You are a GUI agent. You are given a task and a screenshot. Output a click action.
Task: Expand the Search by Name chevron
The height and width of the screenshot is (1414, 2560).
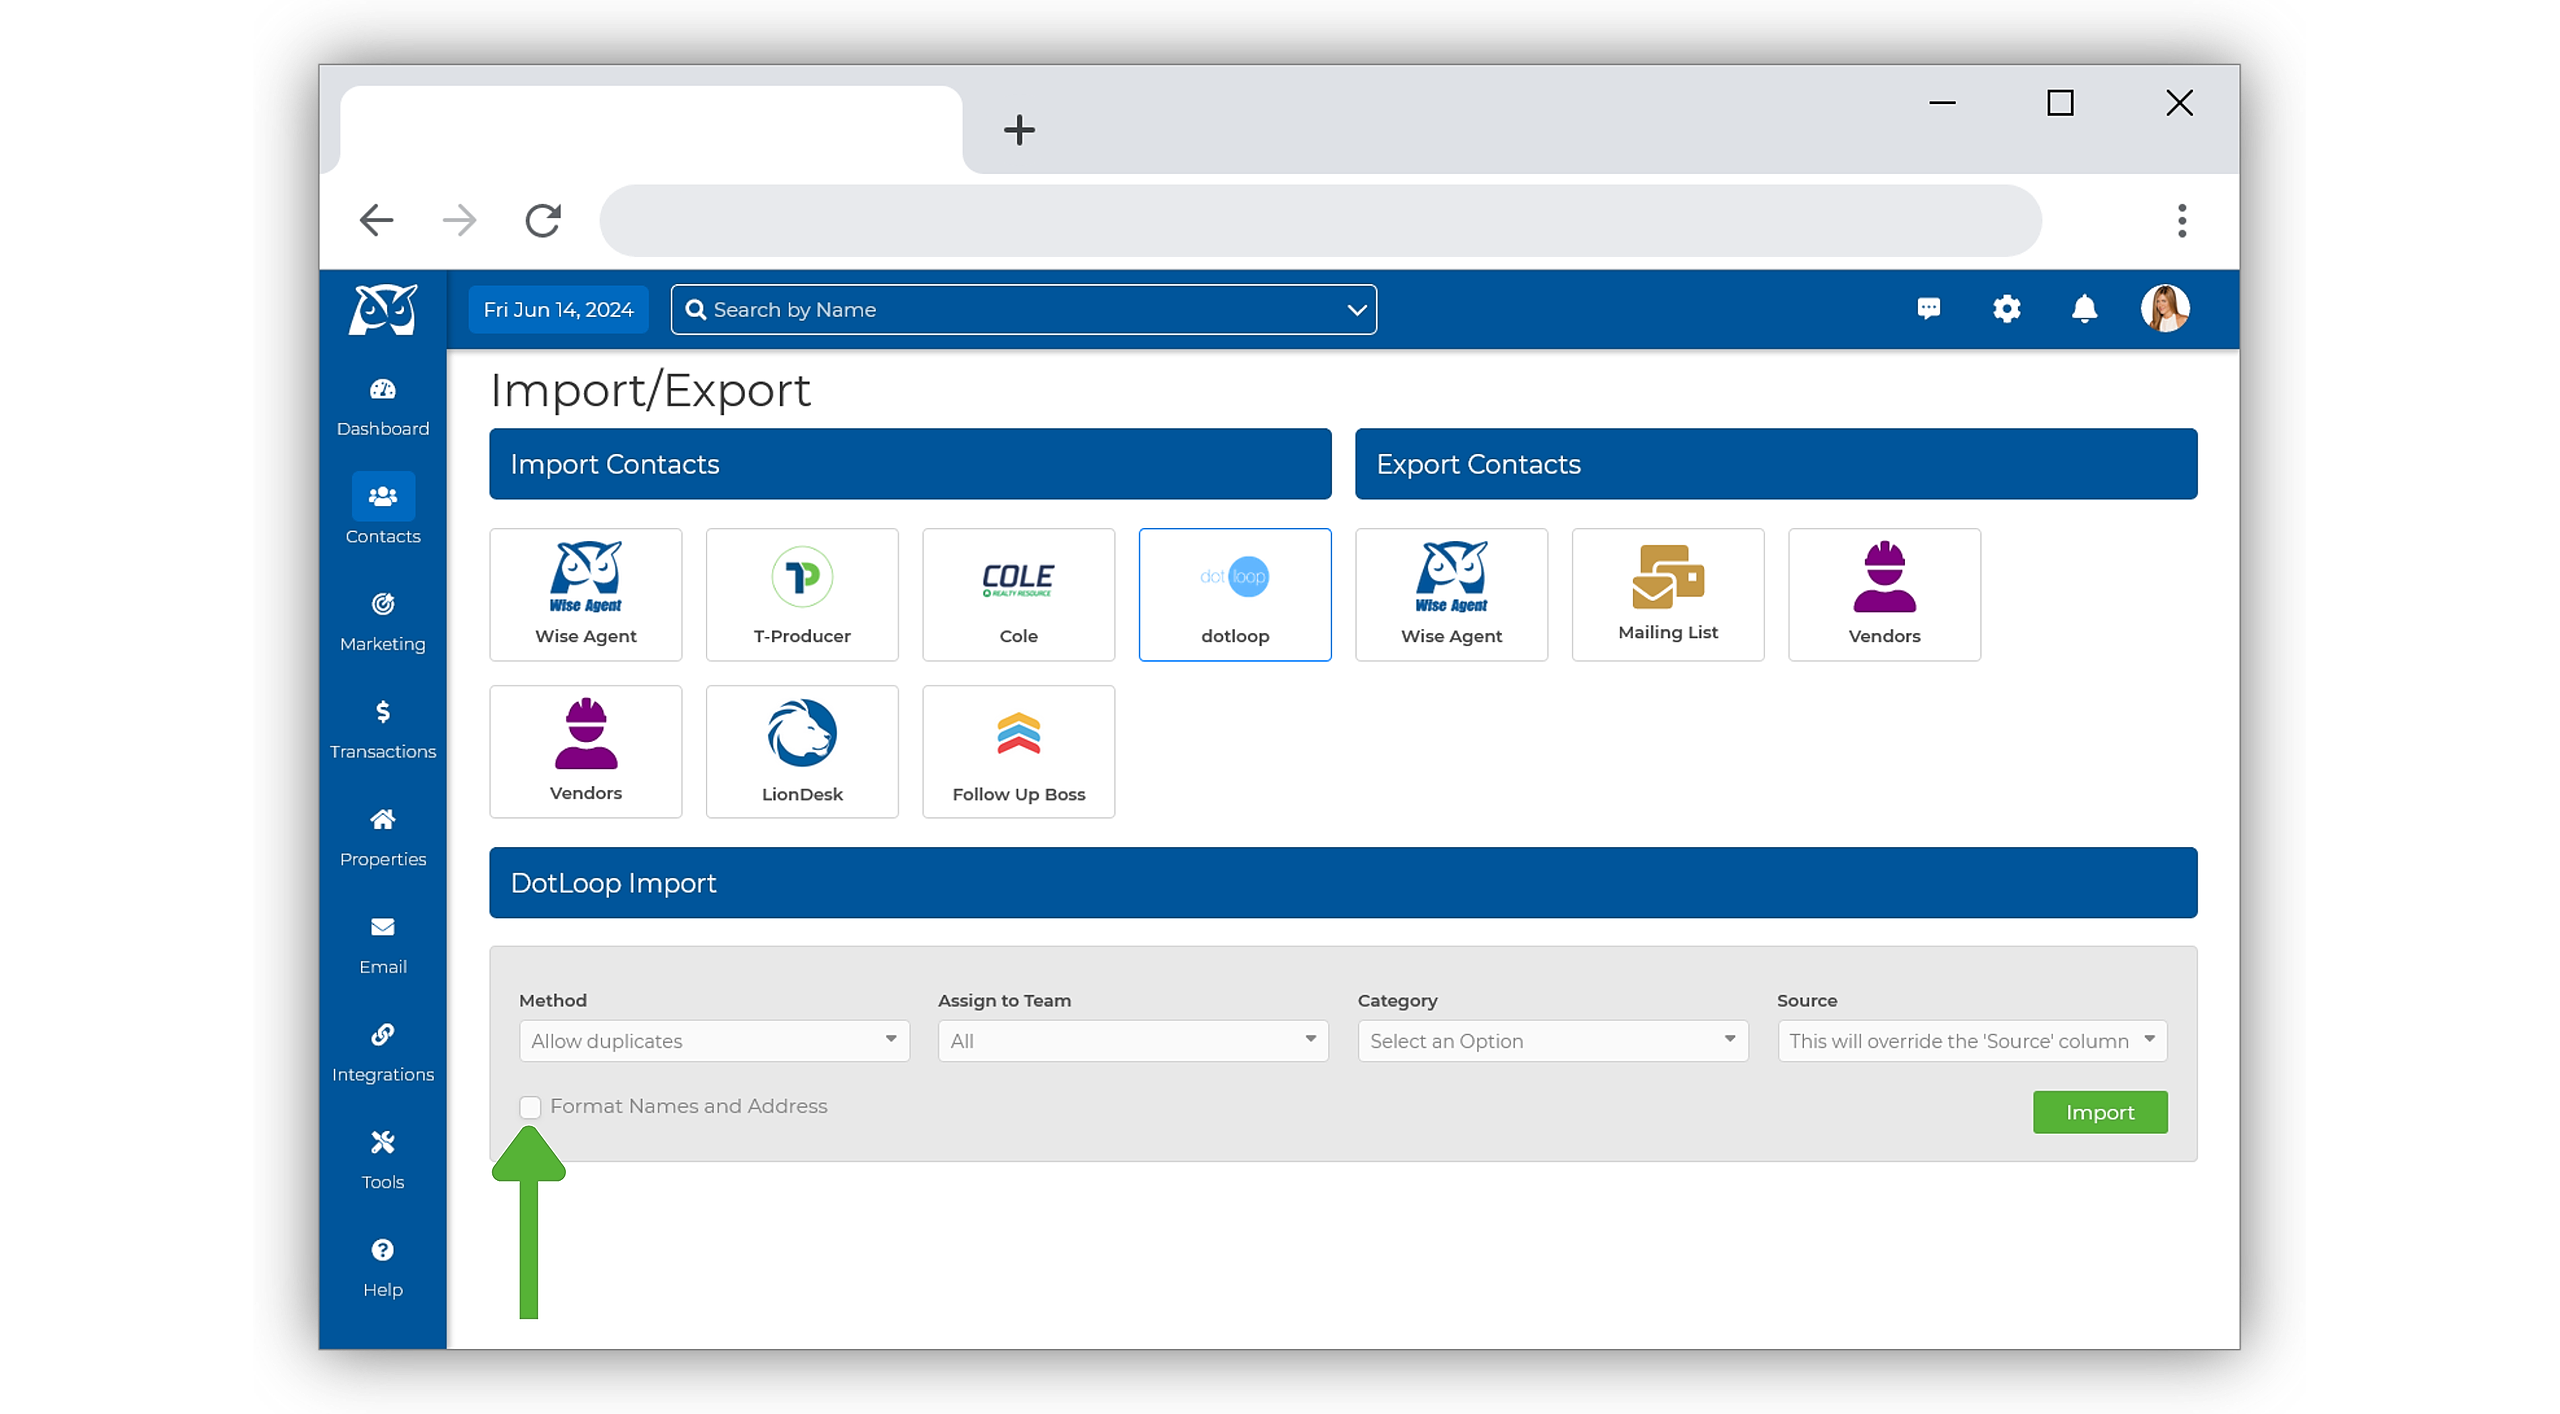[1356, 310]
